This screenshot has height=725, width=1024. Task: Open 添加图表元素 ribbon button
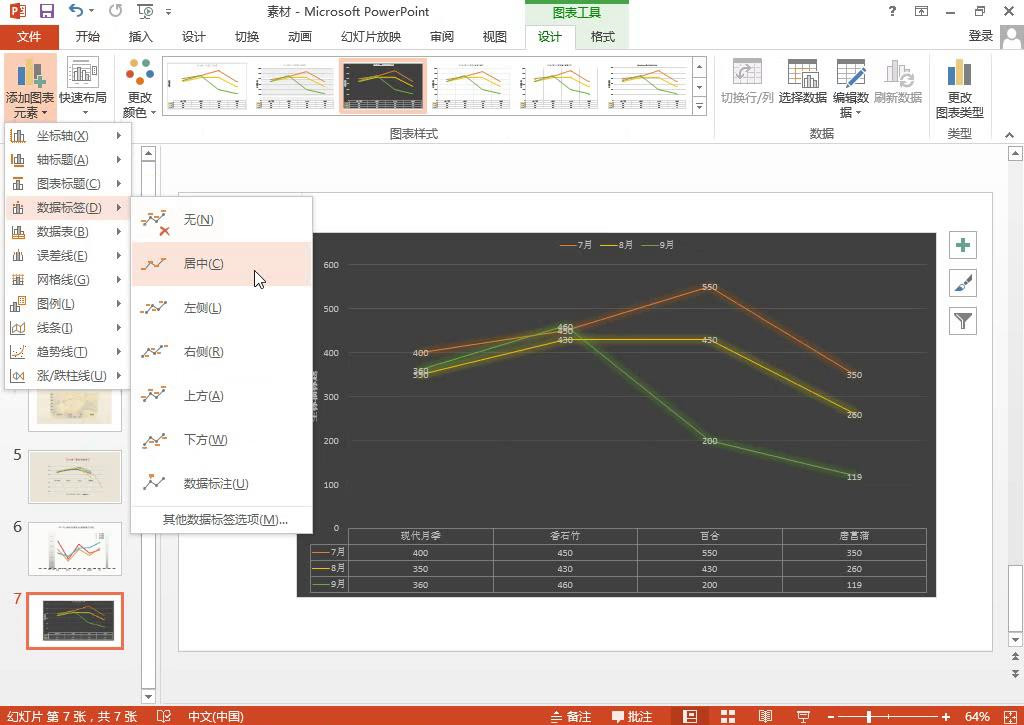(x=30, y=88)
